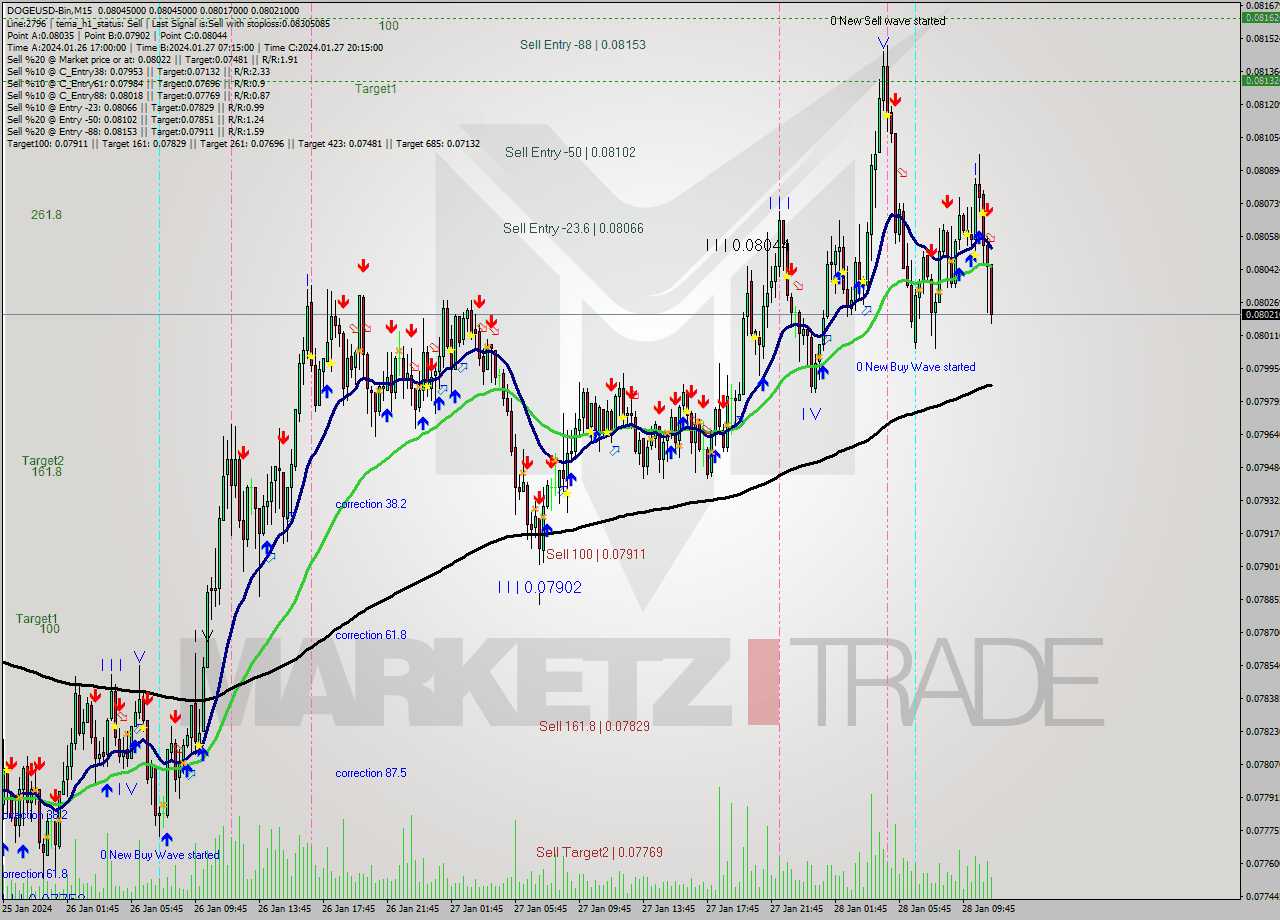Click the 'Sell Entry -88 | 0.08153' label
1280x920 pixels.
coord(582,44)
